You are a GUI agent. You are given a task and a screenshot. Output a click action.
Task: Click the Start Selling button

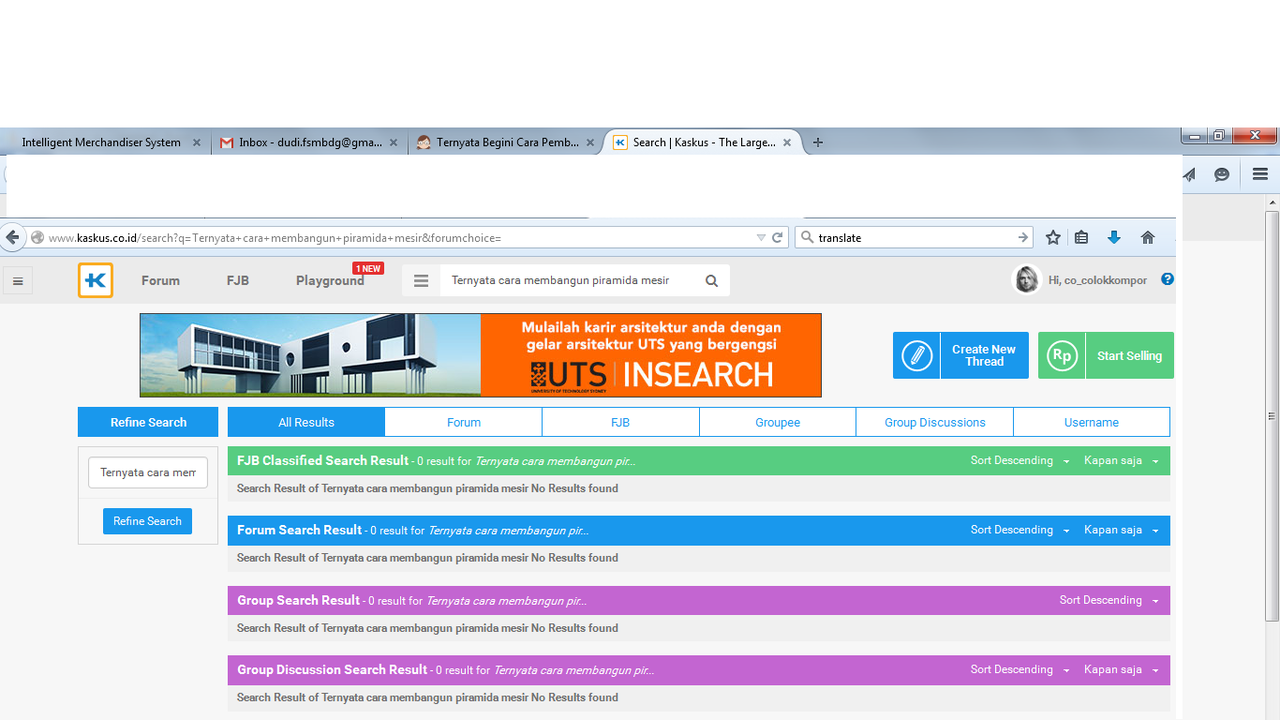point(1106,356)
